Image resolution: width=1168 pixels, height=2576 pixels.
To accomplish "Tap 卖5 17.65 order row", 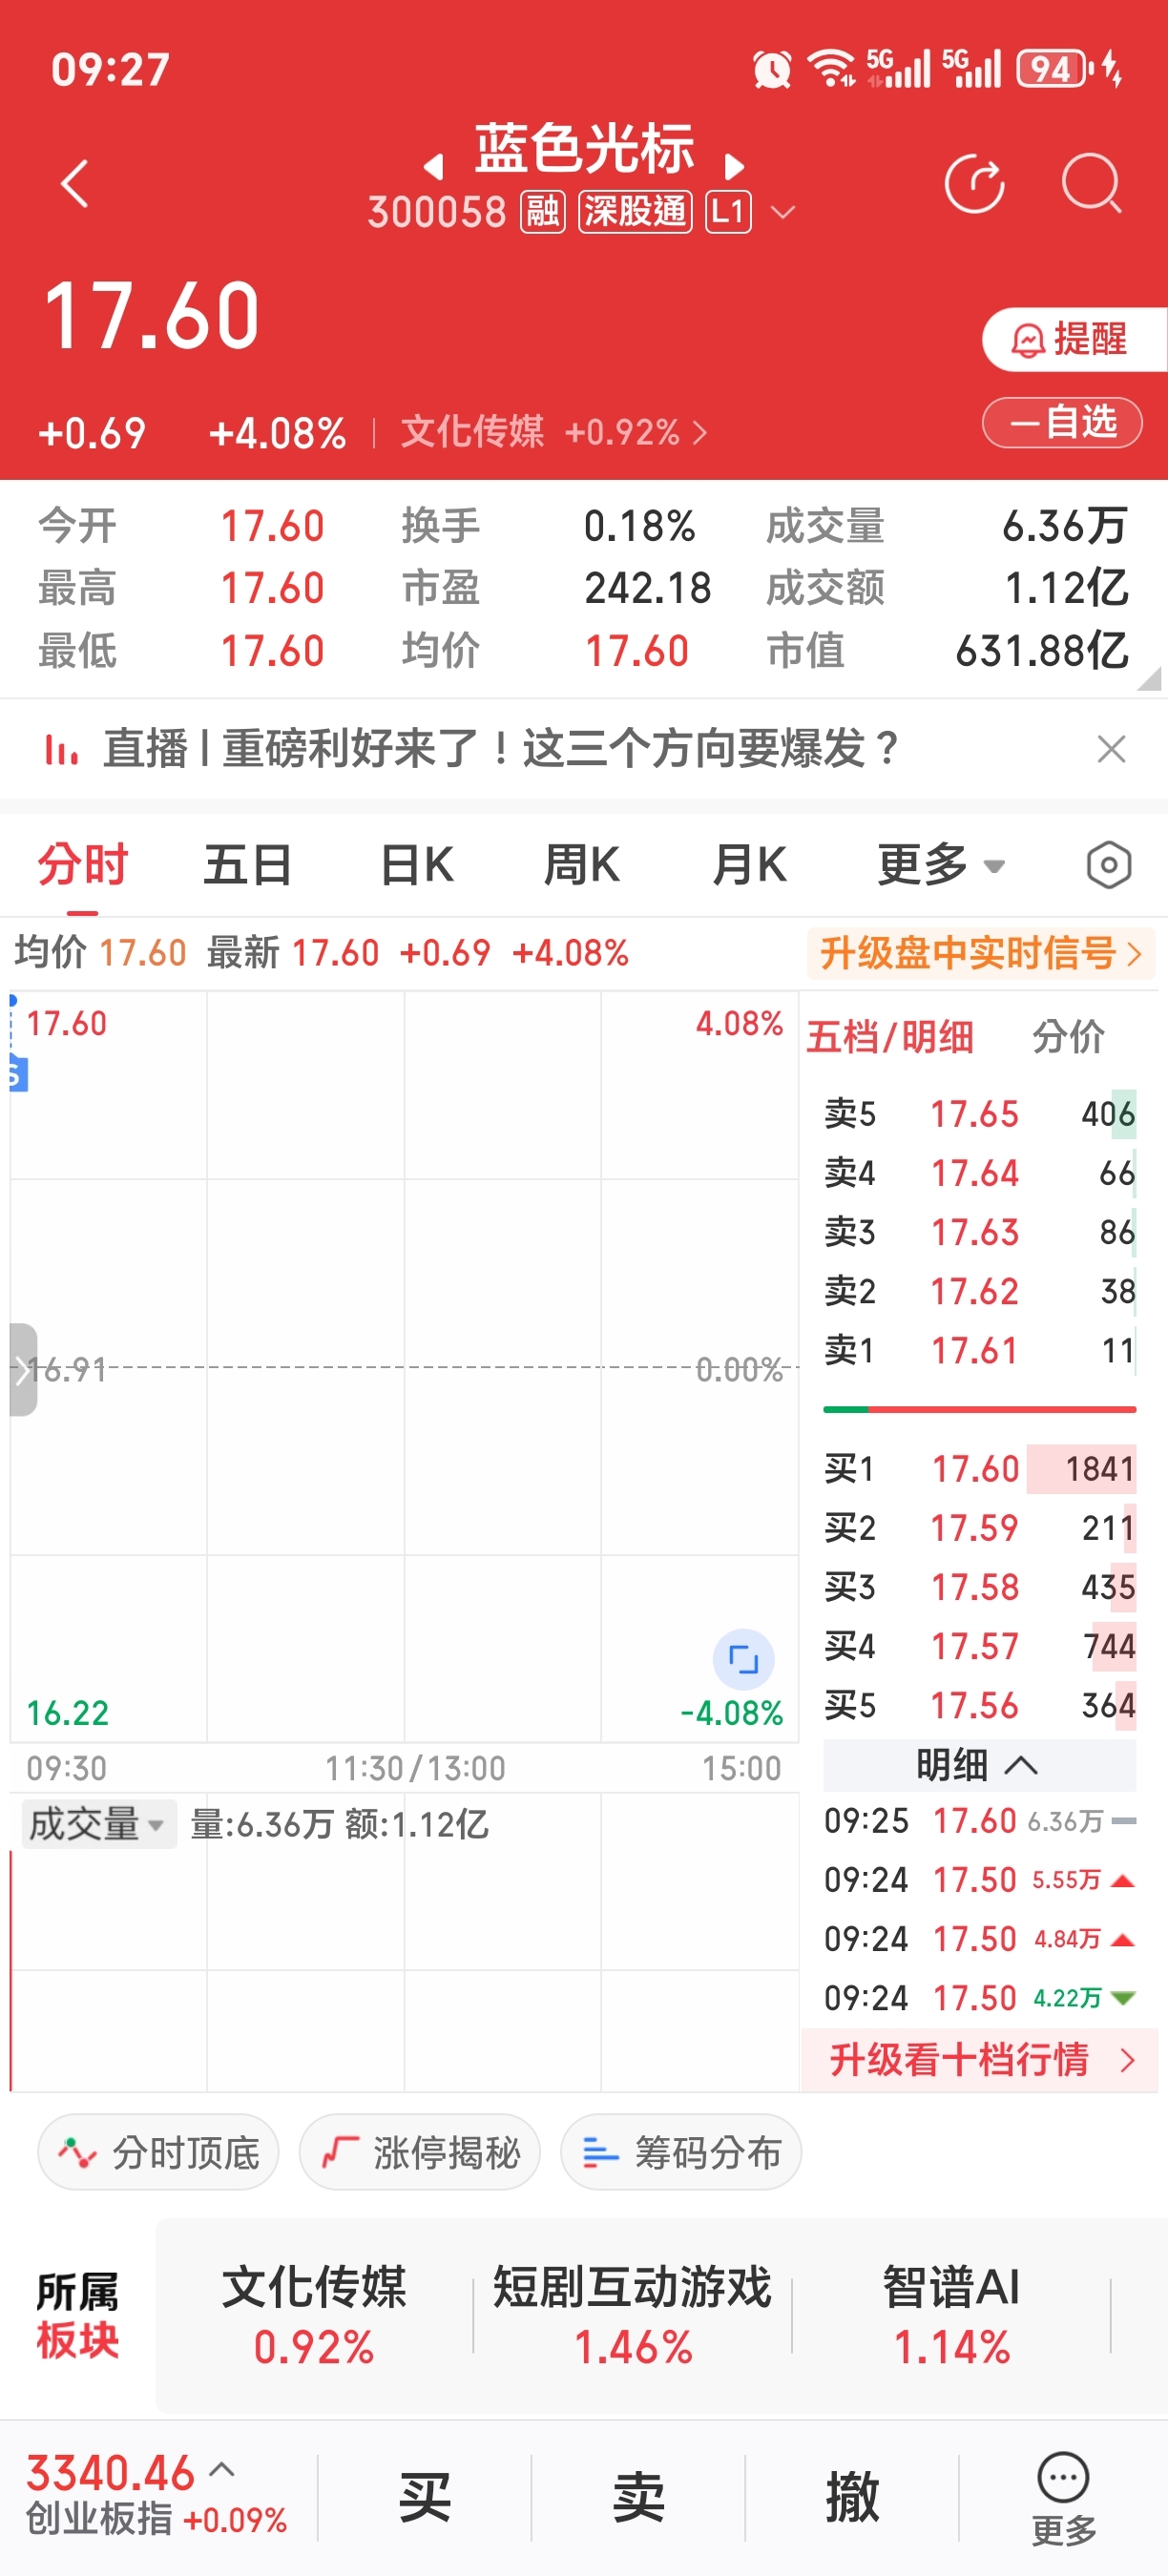I will pyautogui.click(x=979, y=1114).
